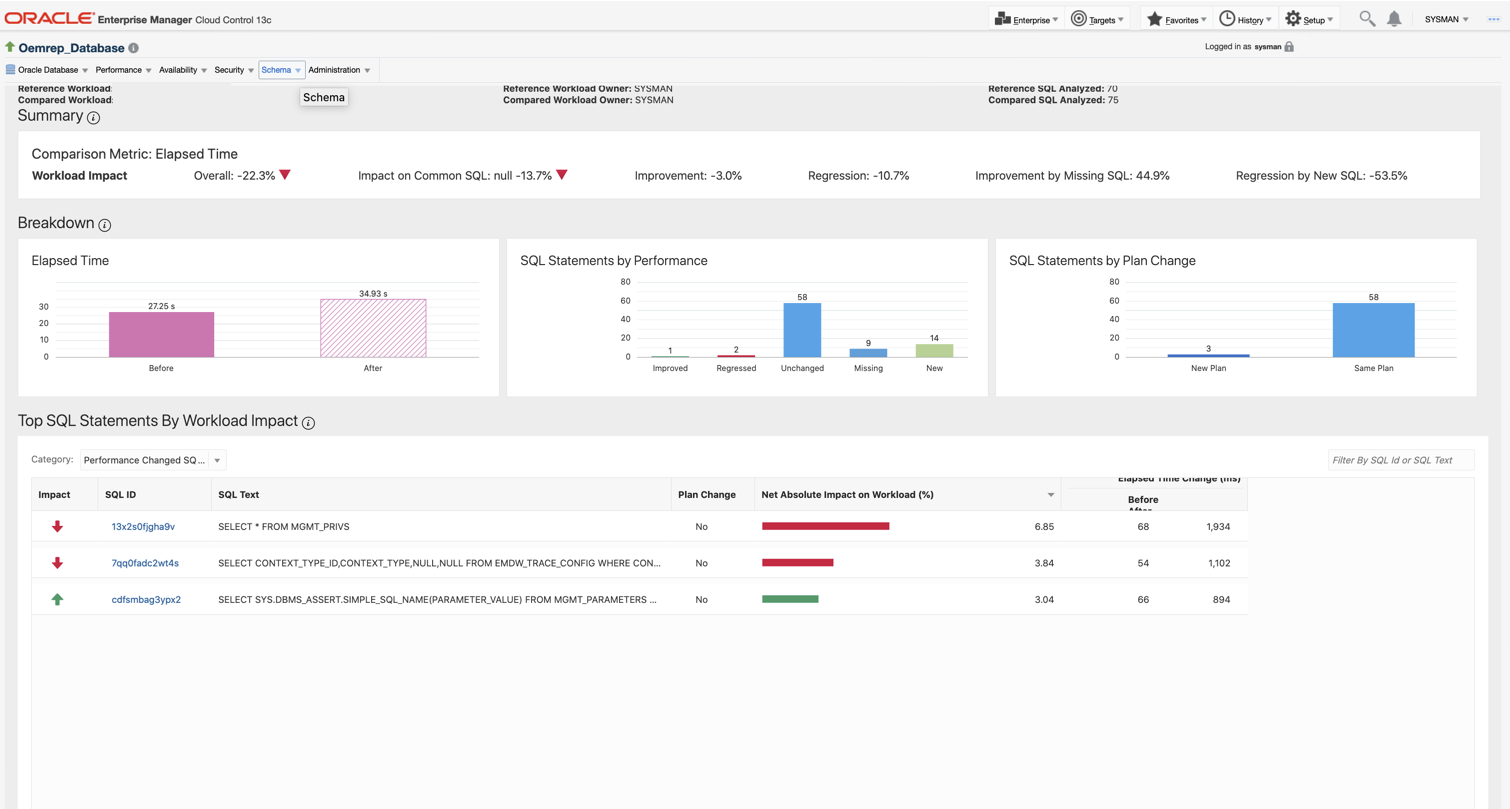Open the overflow dots menu at top right
This screenshot has height=809, width=1510.
(x=1494, y=19)
